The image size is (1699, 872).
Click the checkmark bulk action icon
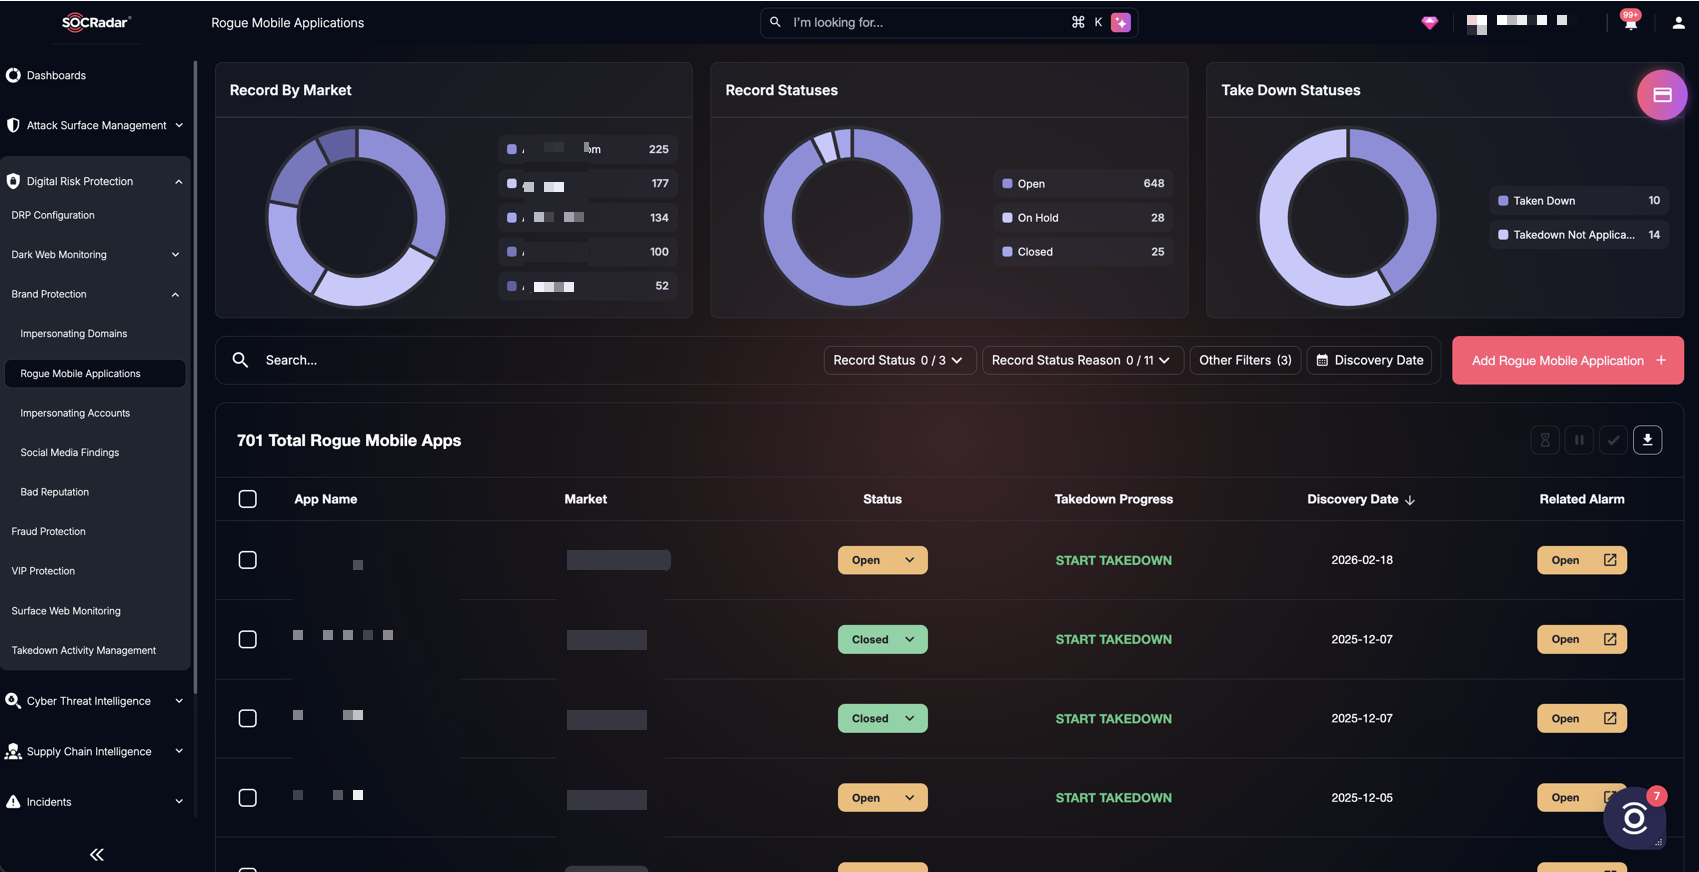tap(1613, 440)
